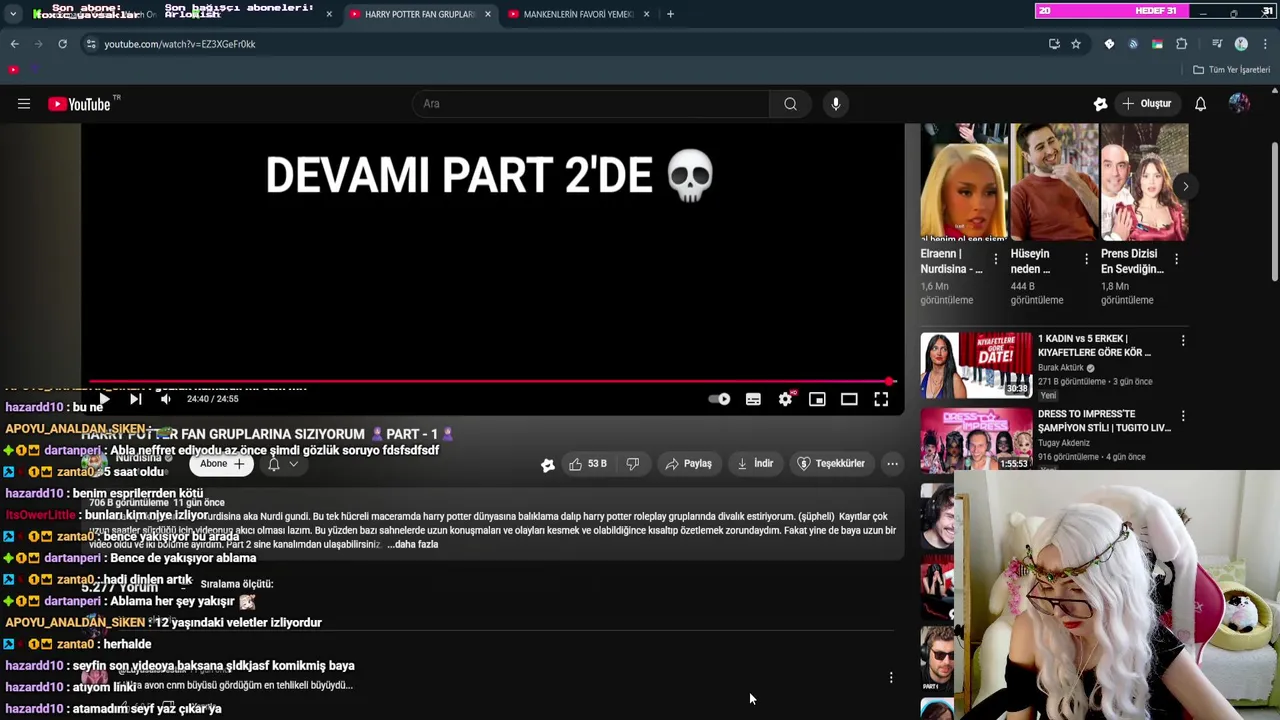
Task: Open options for the Elraenn short
Action: tap(996, 259)
